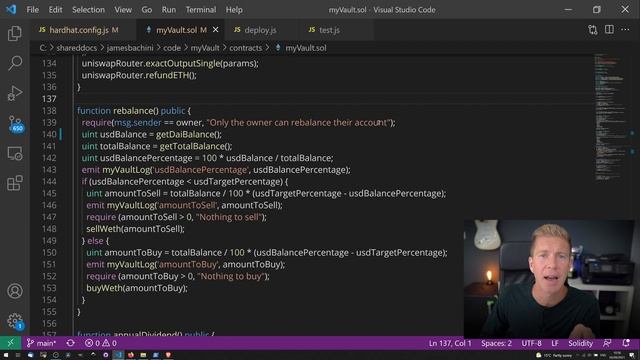Expand the myVault.sol breadcrumb file

pos(305,48)
